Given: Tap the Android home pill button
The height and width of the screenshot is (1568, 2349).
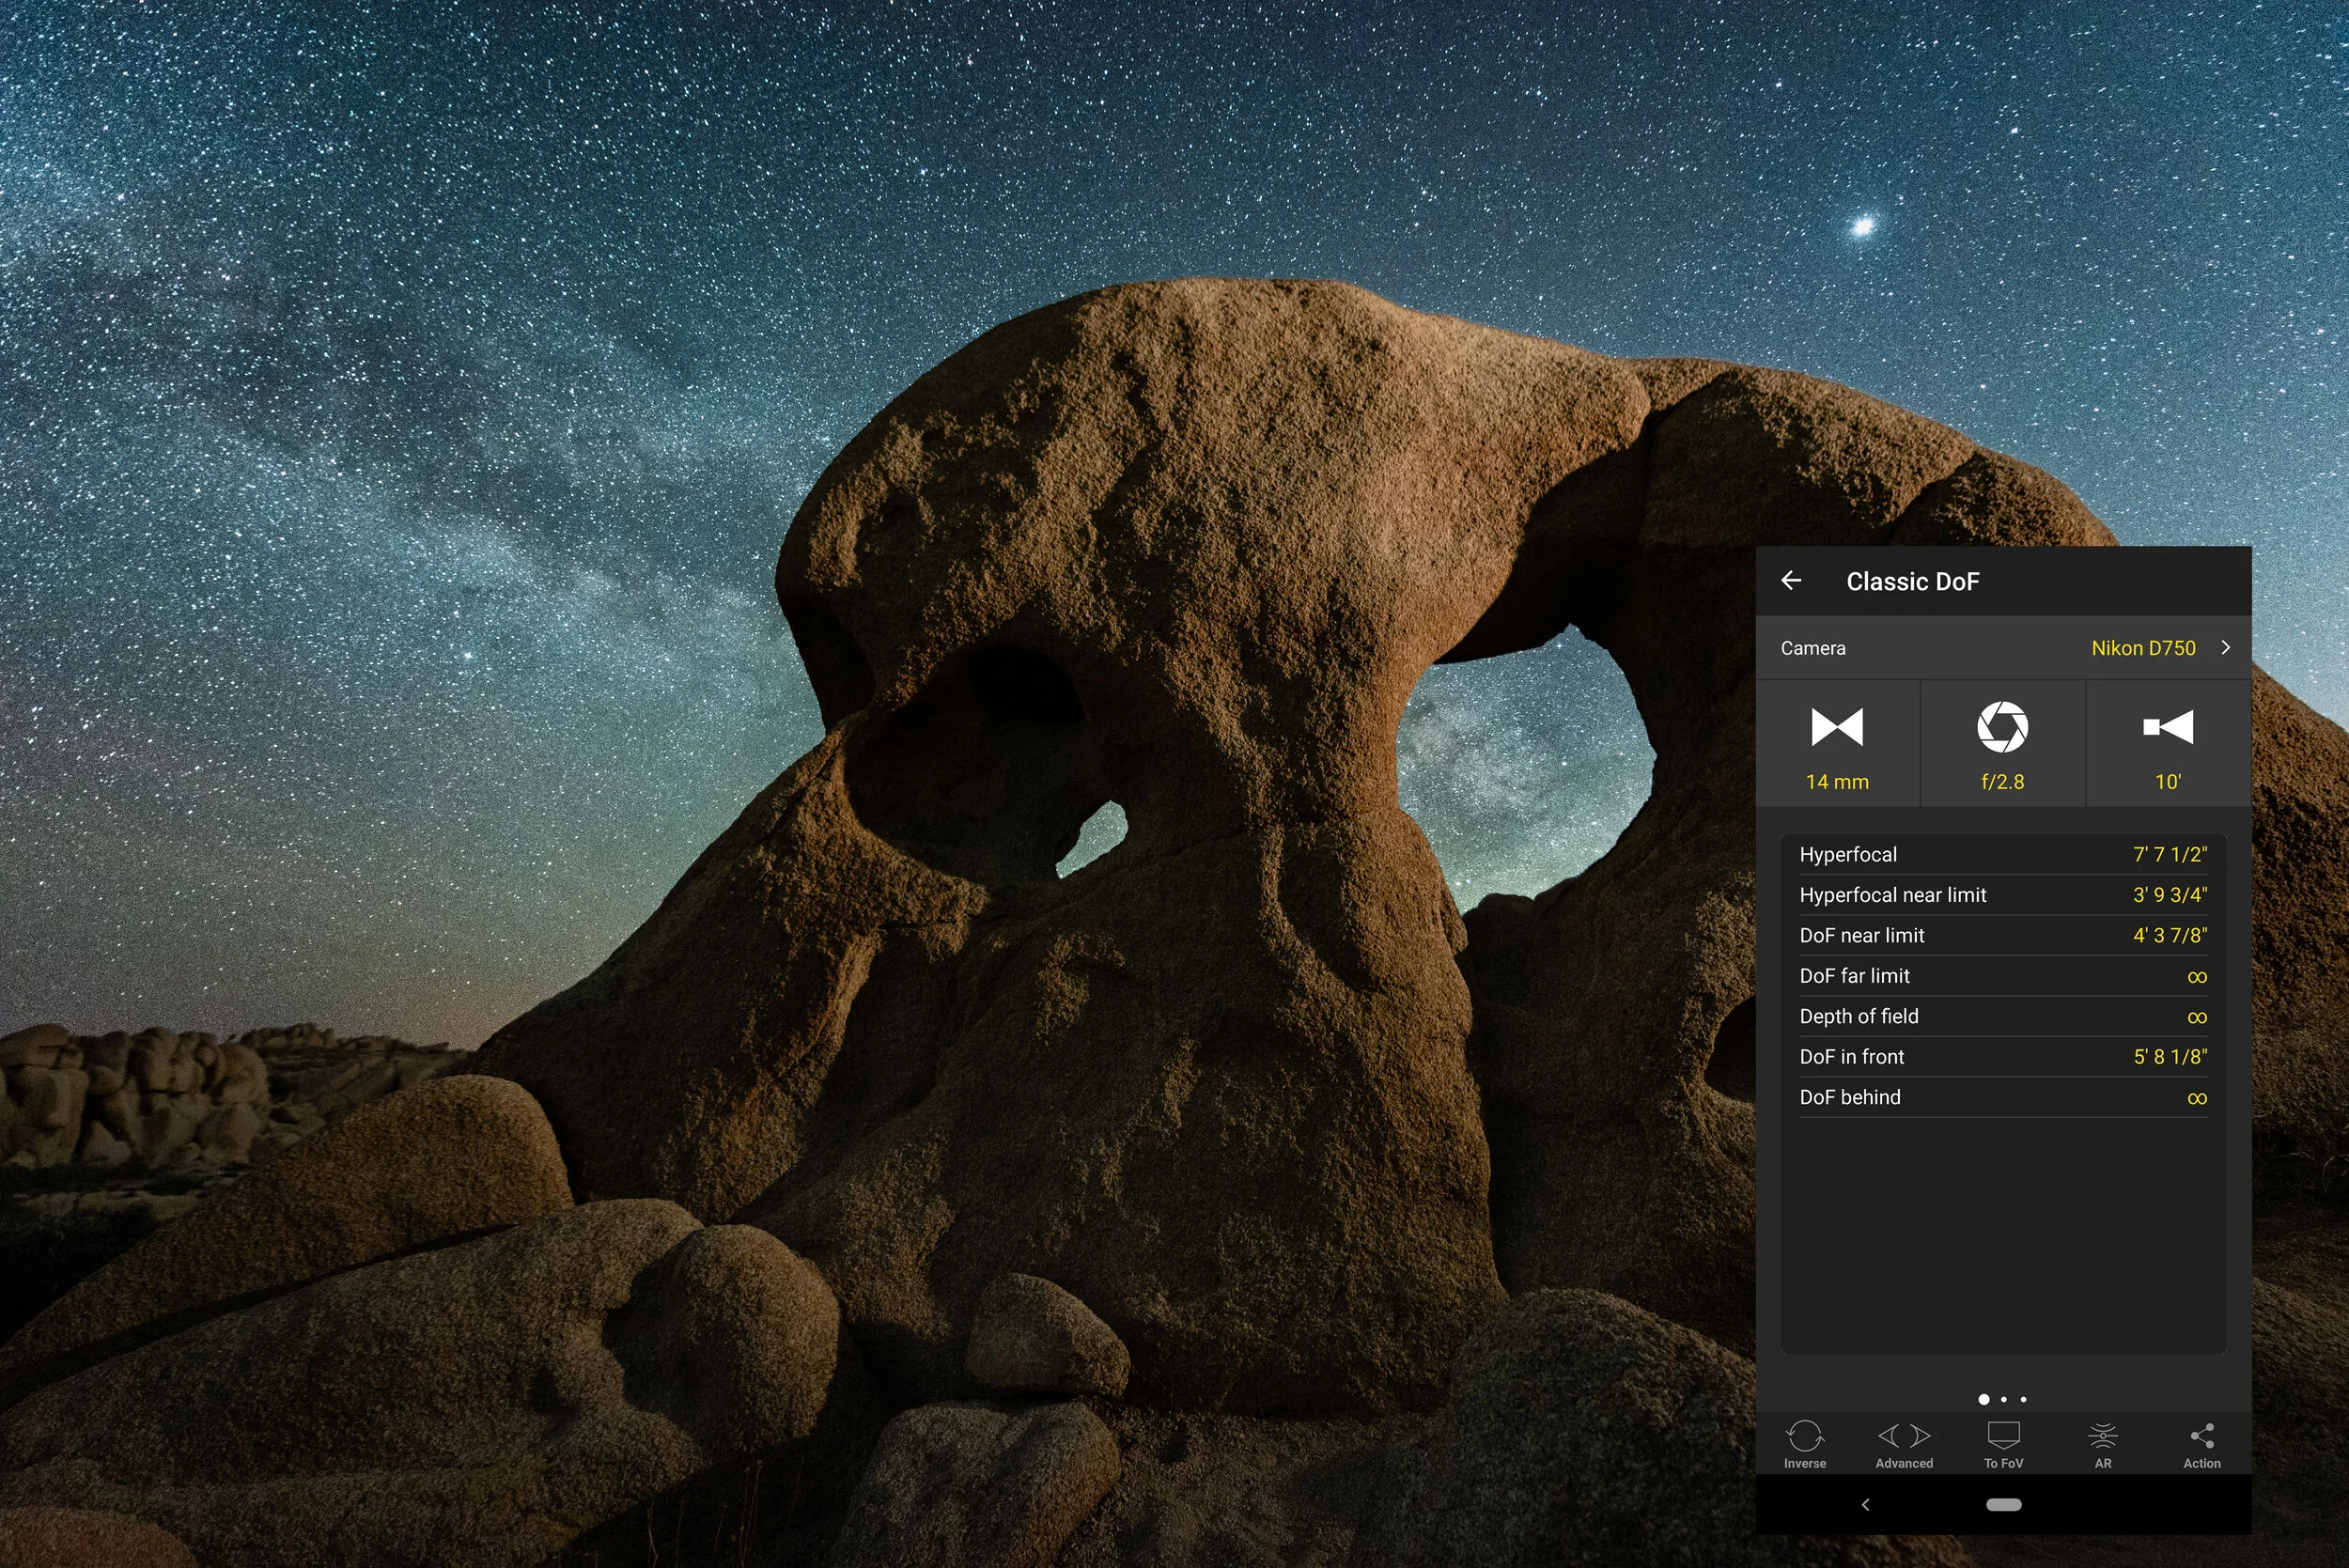Looking at the screenshot, I should click(2003, 1504).
